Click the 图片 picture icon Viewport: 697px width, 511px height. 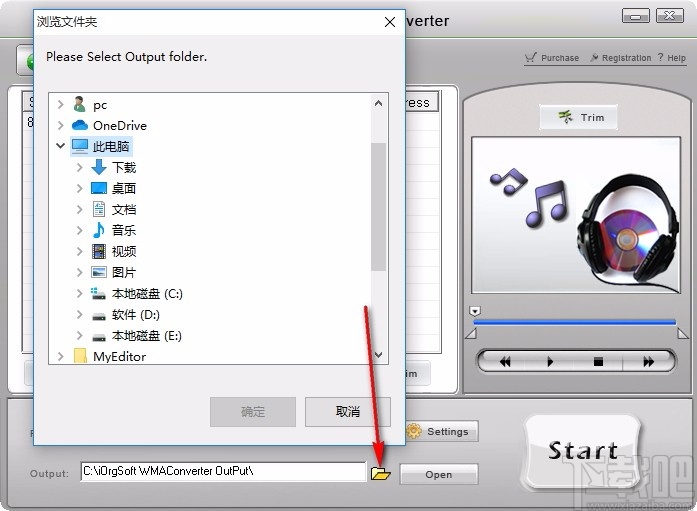click(x=99, y=272)
